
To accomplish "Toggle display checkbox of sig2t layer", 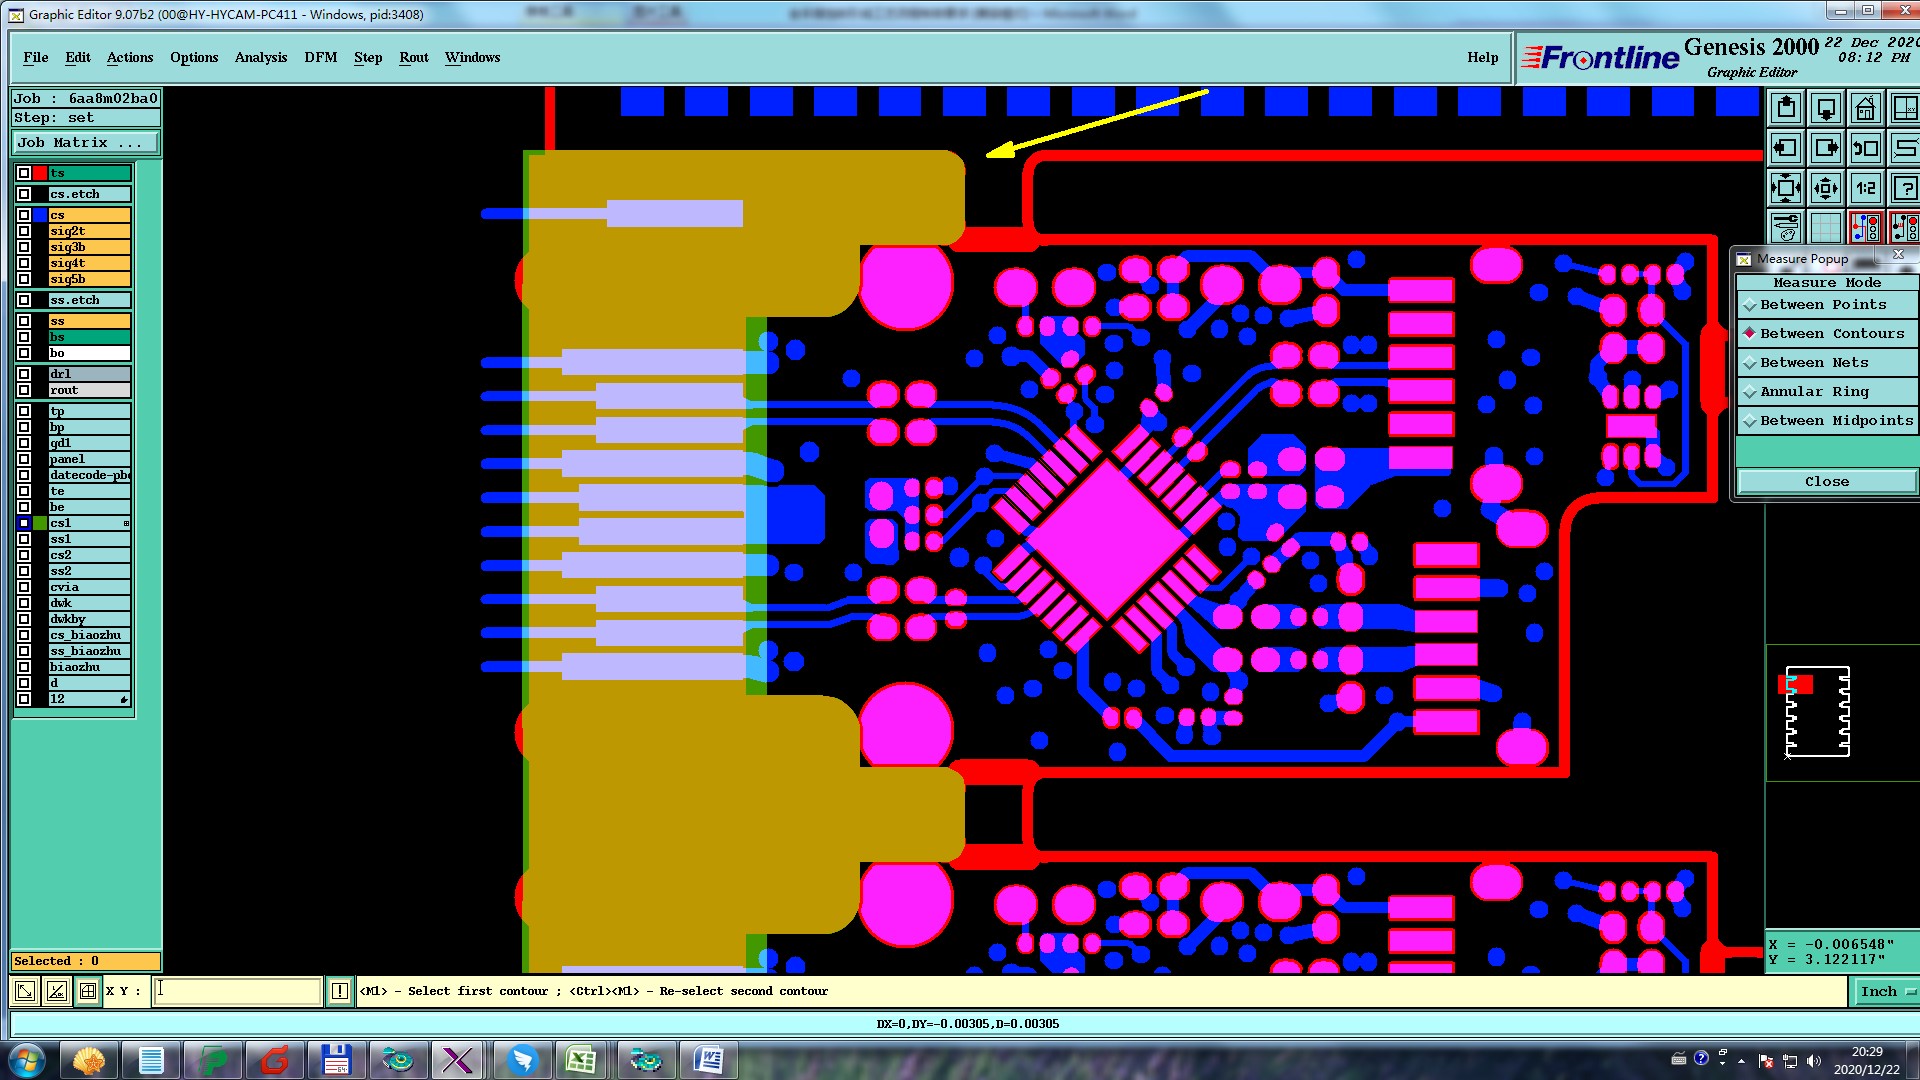I will pos(24,231).
